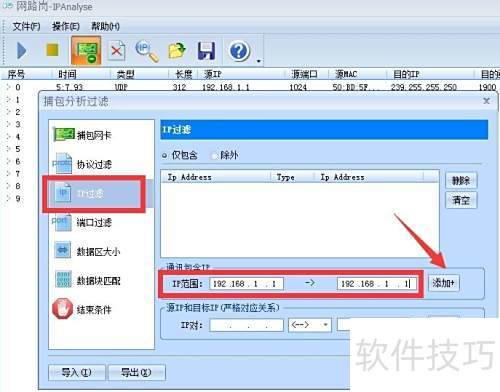500x392 pixels.
Task: Expand packet row 1
Action: (8, 100)
